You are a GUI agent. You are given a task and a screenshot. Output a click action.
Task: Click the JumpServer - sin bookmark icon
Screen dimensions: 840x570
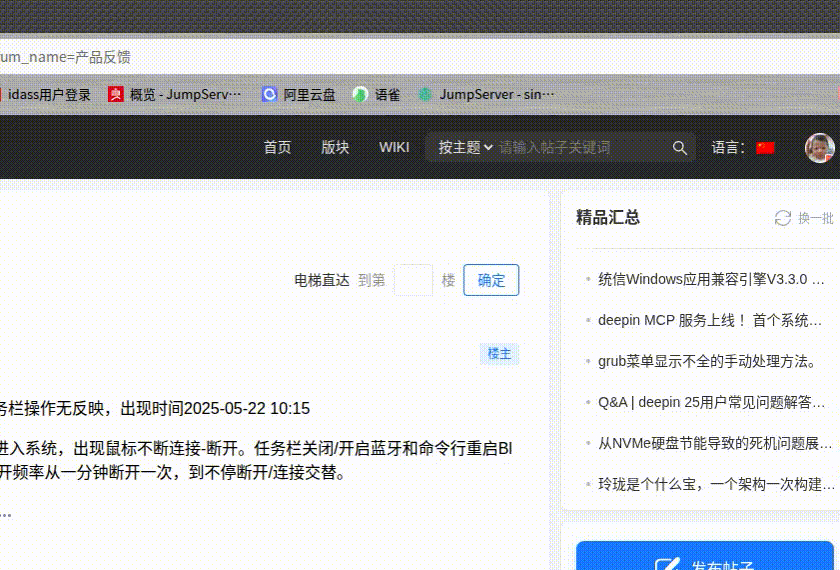click(x=425, y=95)
